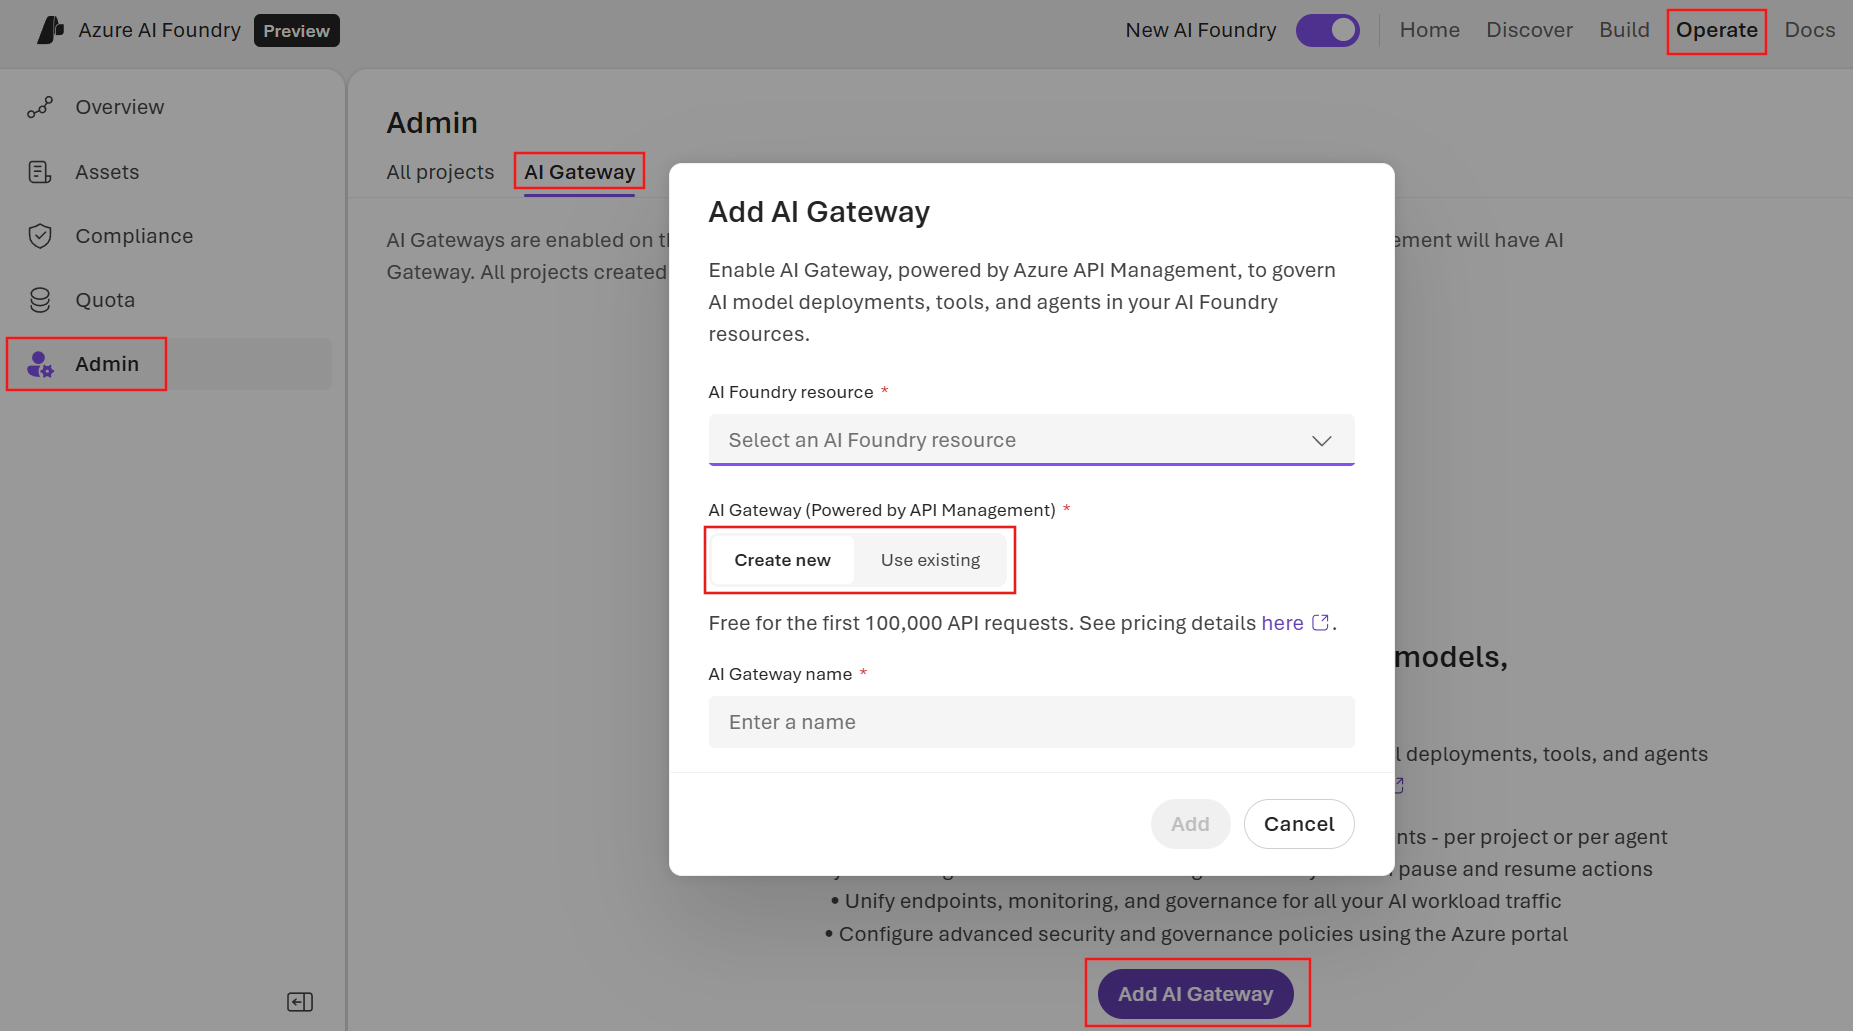
Task: Select the Create new option
Action: (x=782, y=560)
